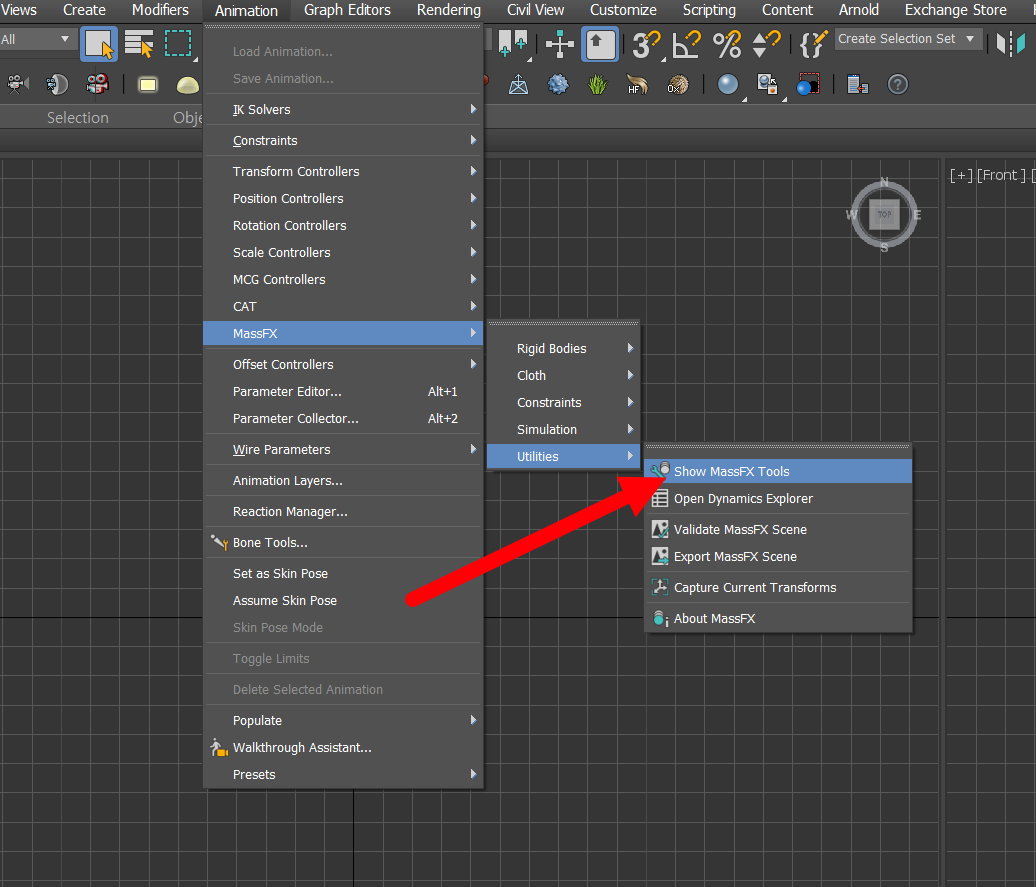Click the render setup icon beside sphere
Viewport: 1036px width, 887px height.
tap(767, 85)
